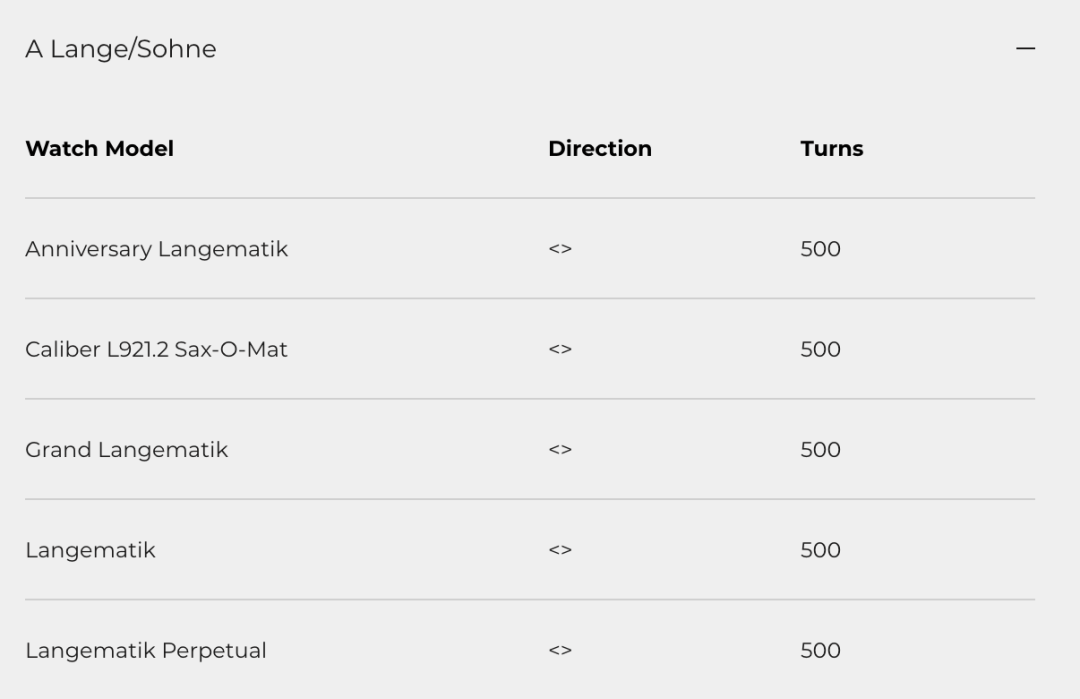Image resolution: width=1080 pixels, height=699 pixels.
Task: Click direction symbol for Anniversary Langematik
Action: 560,250
